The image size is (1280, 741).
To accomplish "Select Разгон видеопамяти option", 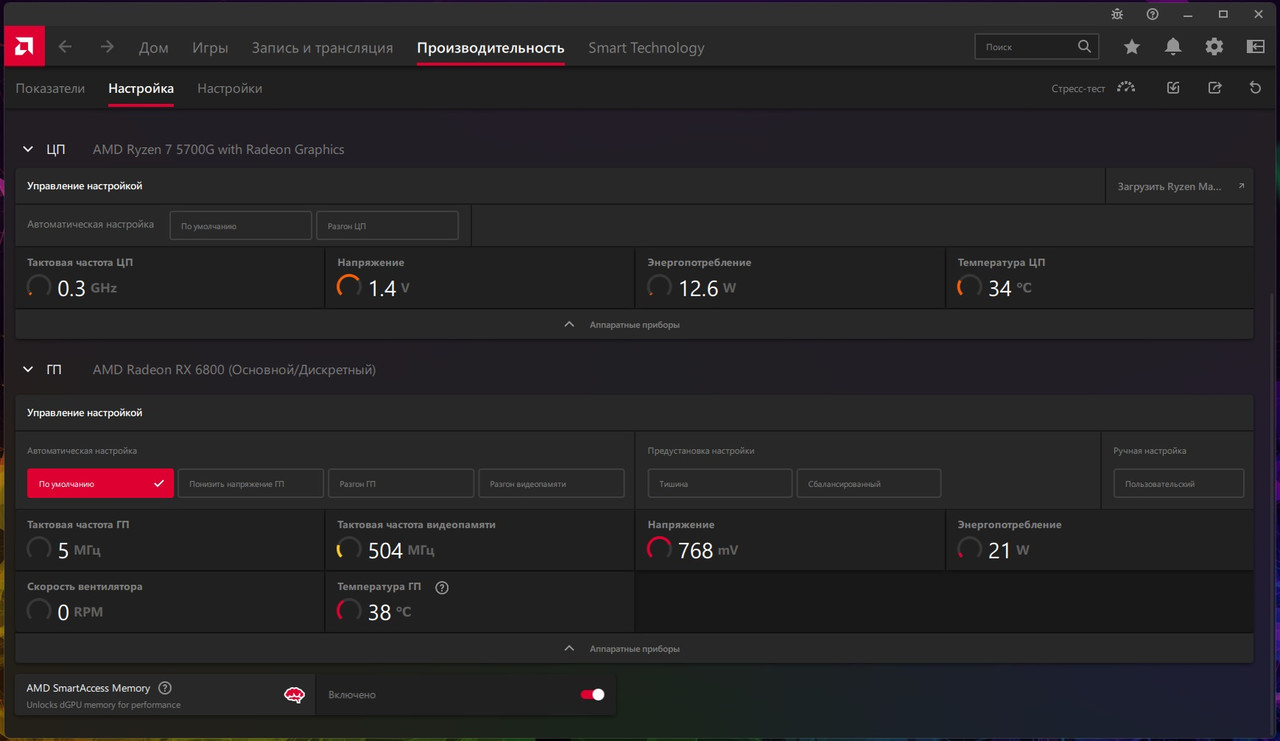I will (551, 483).
